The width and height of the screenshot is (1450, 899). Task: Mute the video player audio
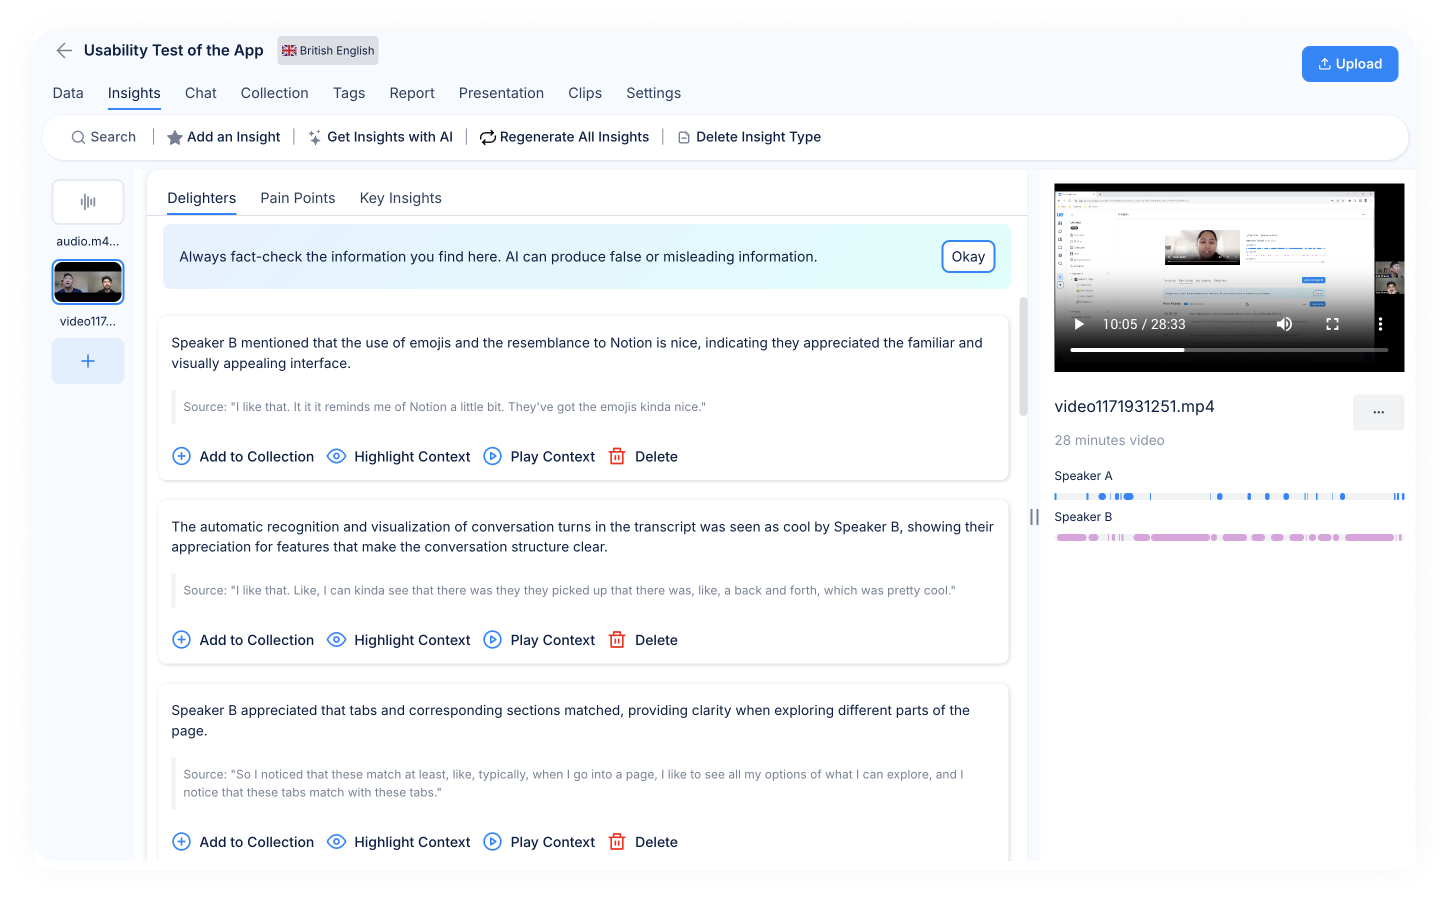(x=1285, y=324)
